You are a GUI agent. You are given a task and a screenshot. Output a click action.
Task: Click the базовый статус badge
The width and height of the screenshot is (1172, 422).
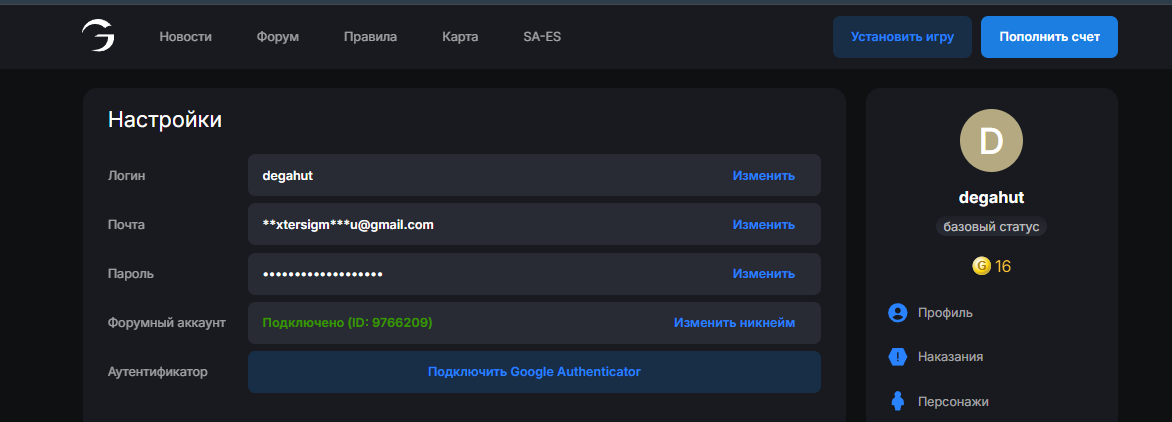tap(991, 227)
